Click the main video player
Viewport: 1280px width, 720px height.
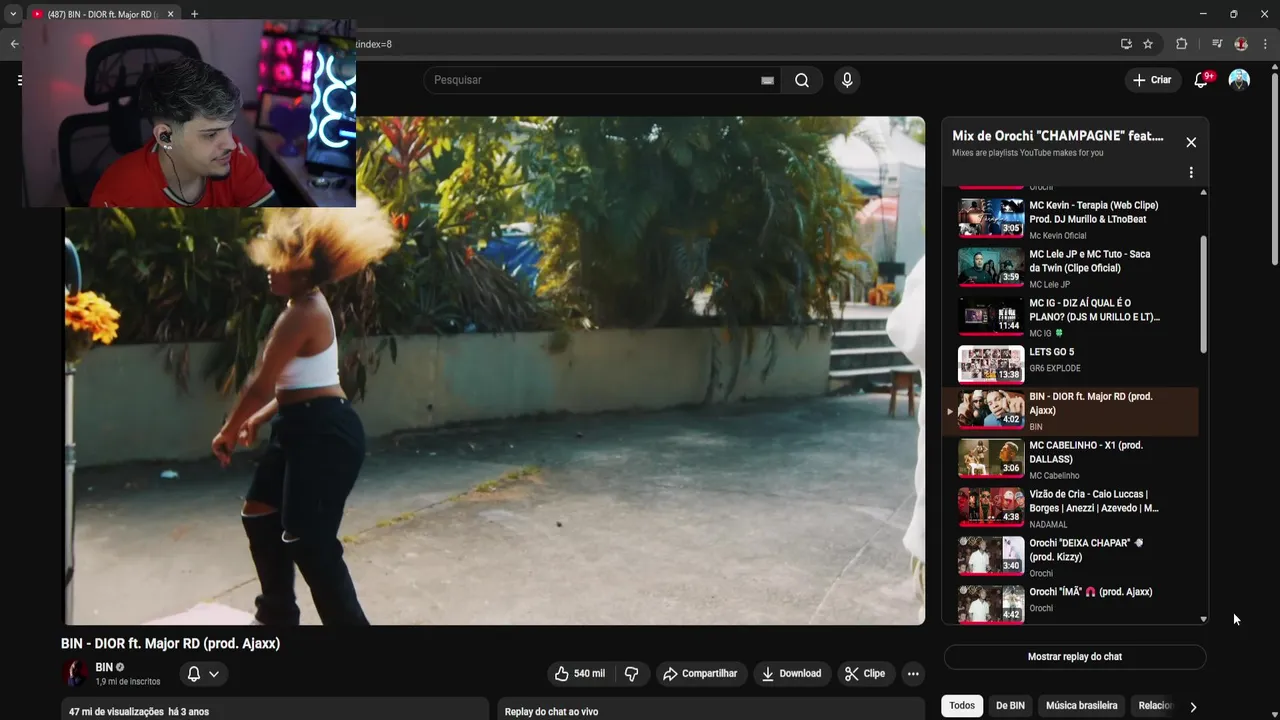495,370
